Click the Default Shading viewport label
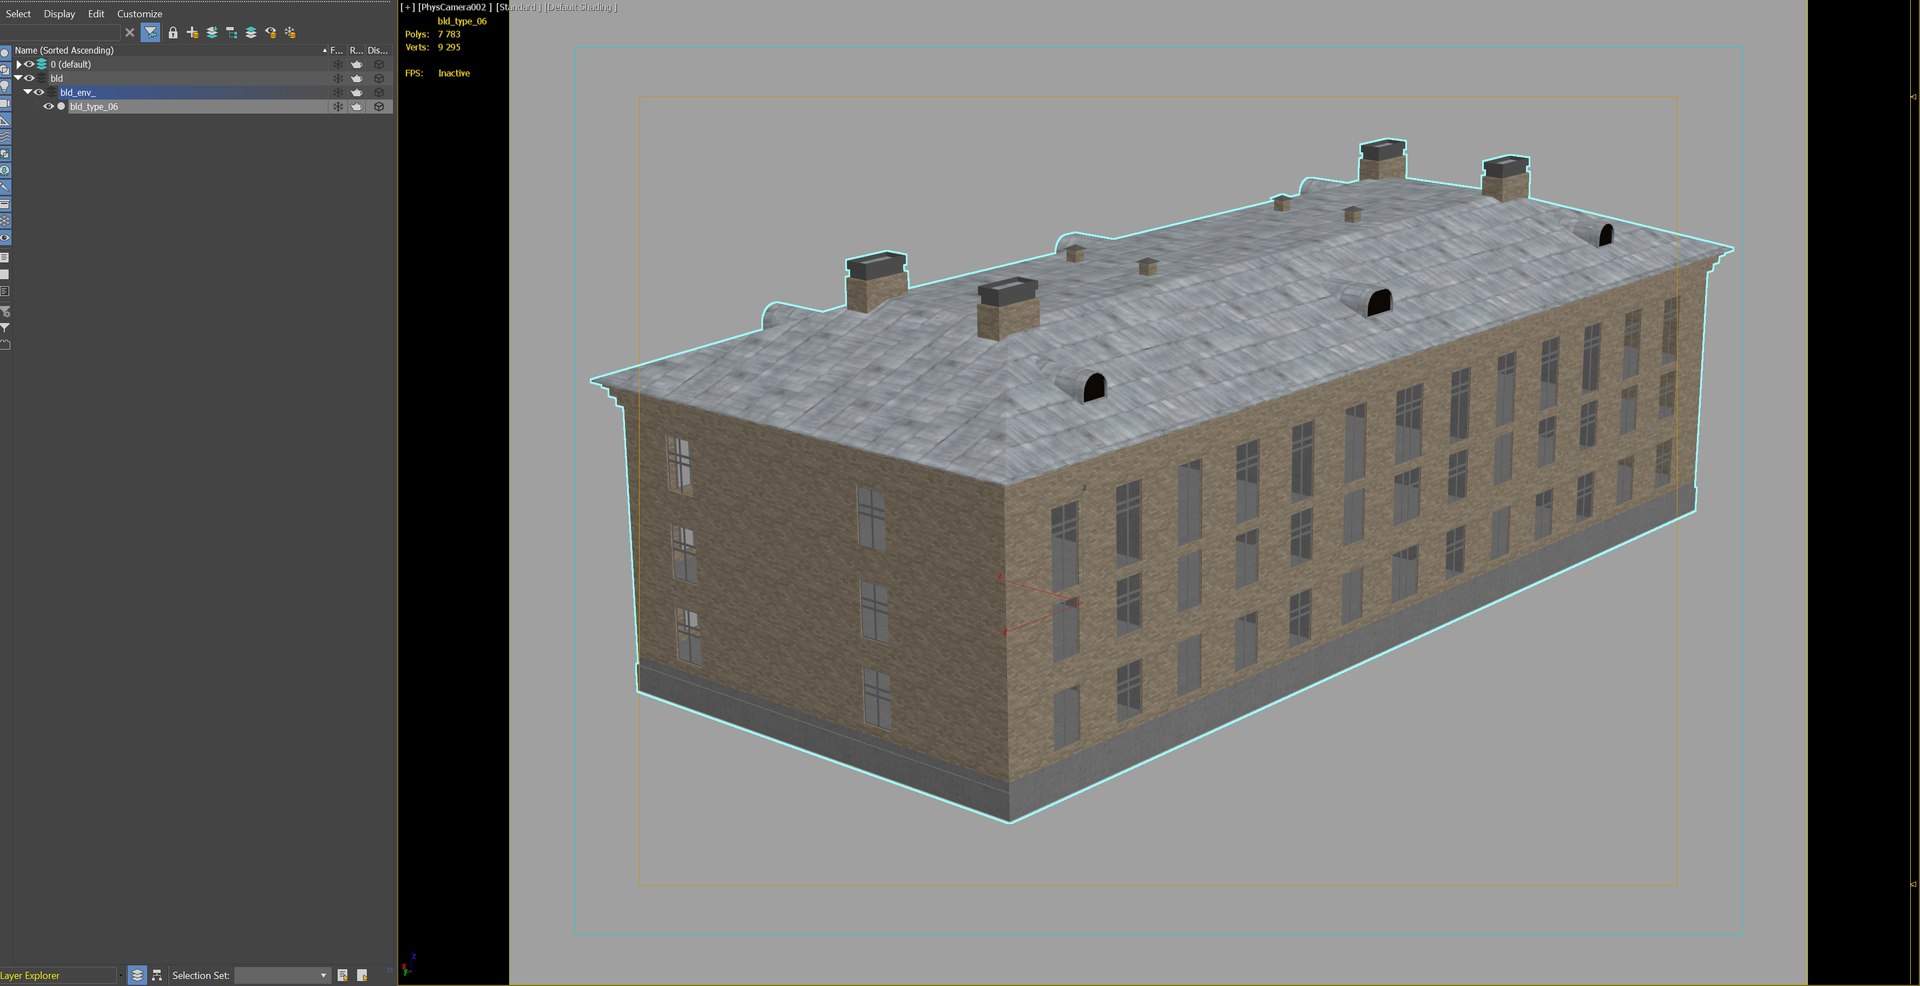Image resolution: width=1920 pixels, height=986 pixels. pyautogui.click(x=581, y=7)
